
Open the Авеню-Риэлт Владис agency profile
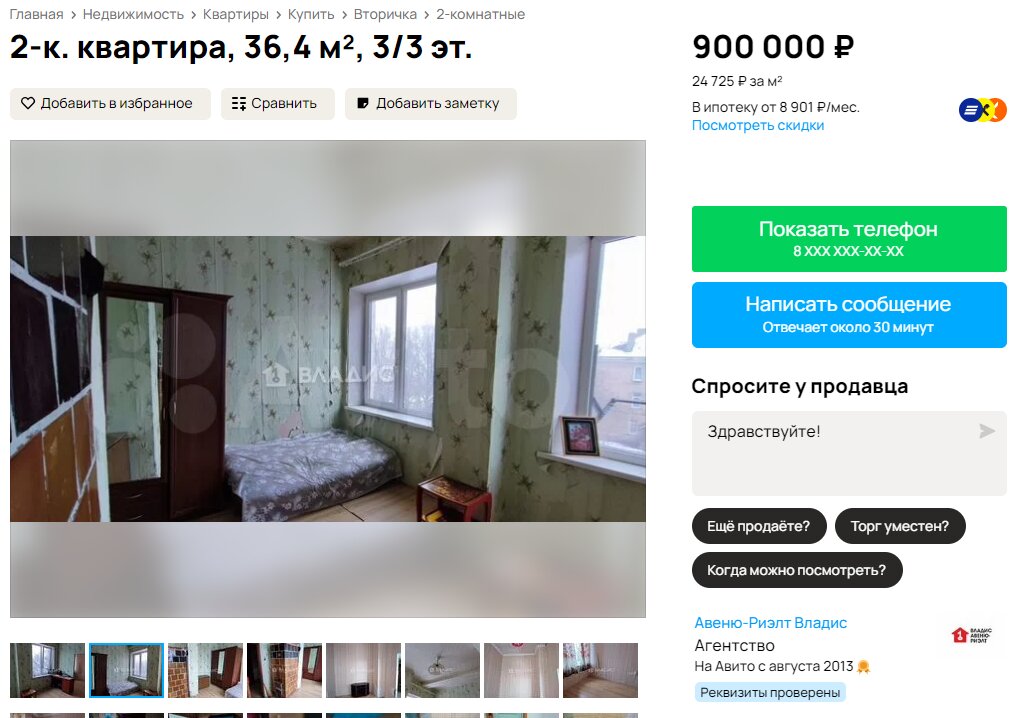click(x=771, y=623)
